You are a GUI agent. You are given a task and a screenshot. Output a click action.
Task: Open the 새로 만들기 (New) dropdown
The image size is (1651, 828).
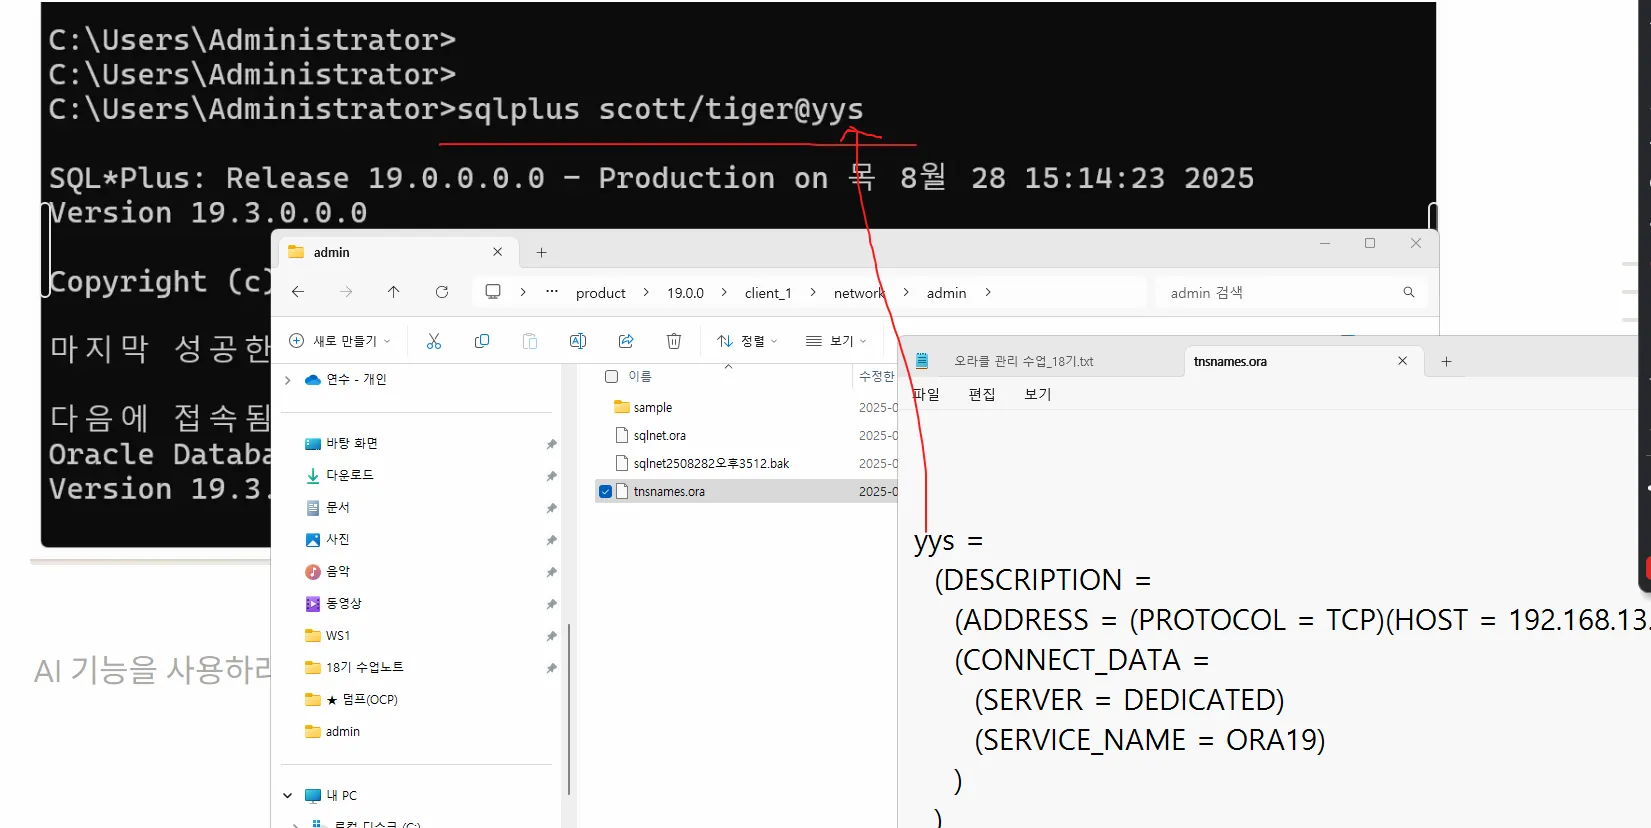[x=339, y=341]
